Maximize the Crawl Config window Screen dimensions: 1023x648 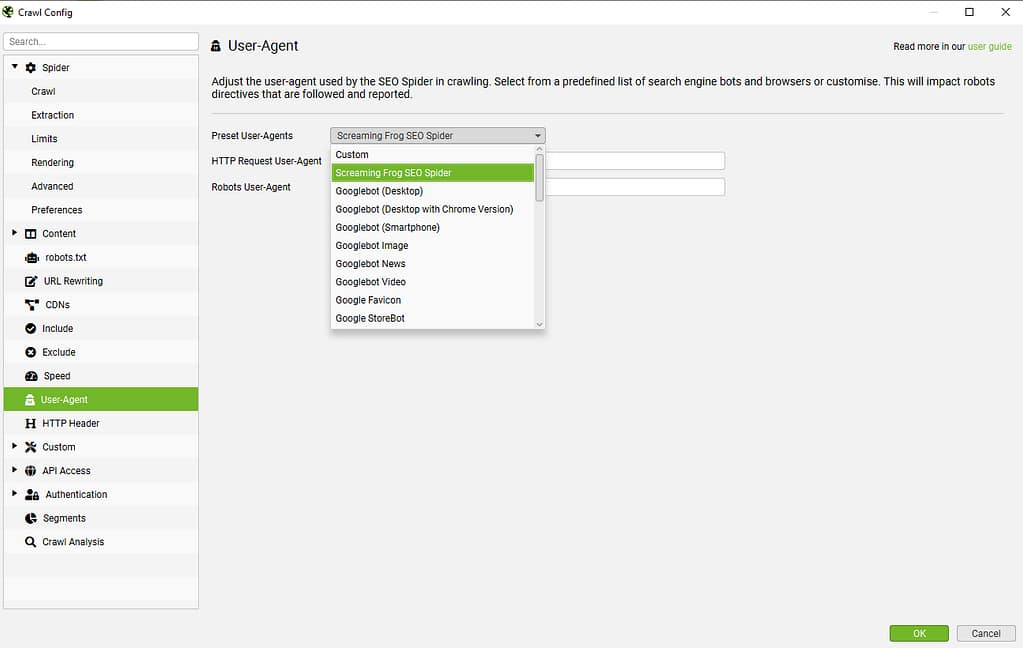coord(970,12)
